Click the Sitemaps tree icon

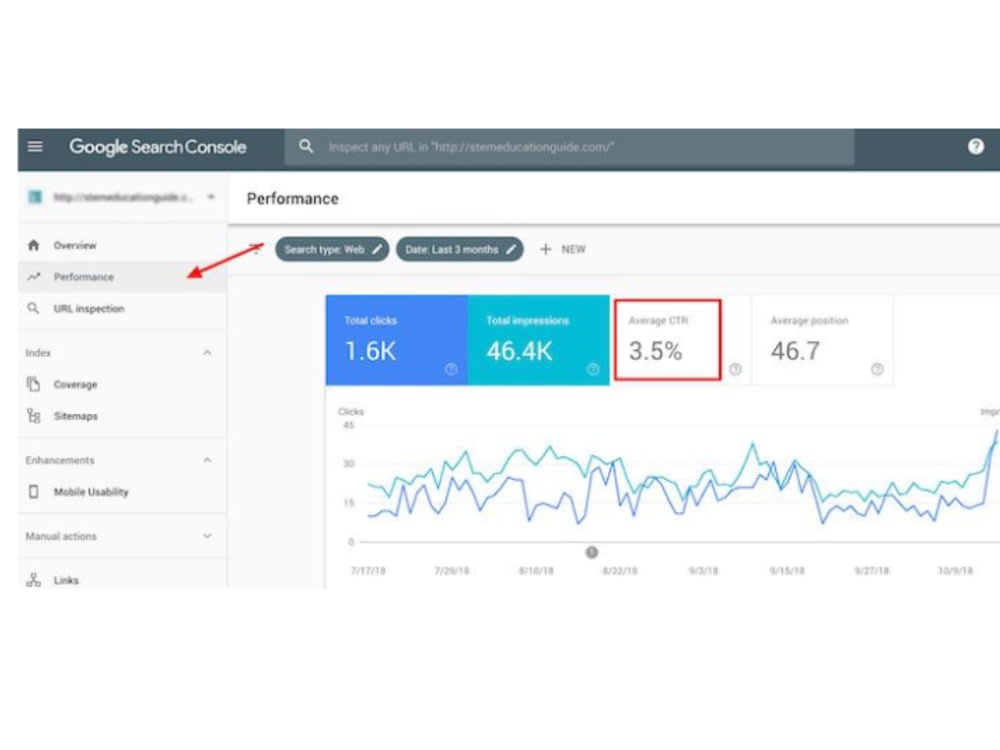(x=34, y=416)
